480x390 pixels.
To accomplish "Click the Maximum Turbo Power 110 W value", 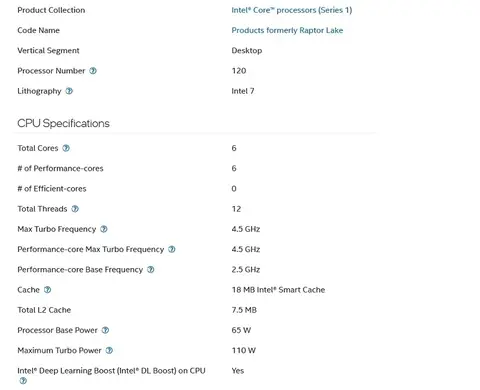I will 244,350.
